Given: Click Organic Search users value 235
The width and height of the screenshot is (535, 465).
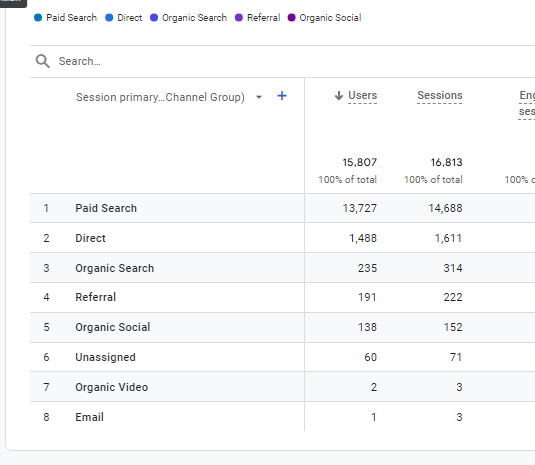Looking at the screenshot, I should [x=367, y=268].
